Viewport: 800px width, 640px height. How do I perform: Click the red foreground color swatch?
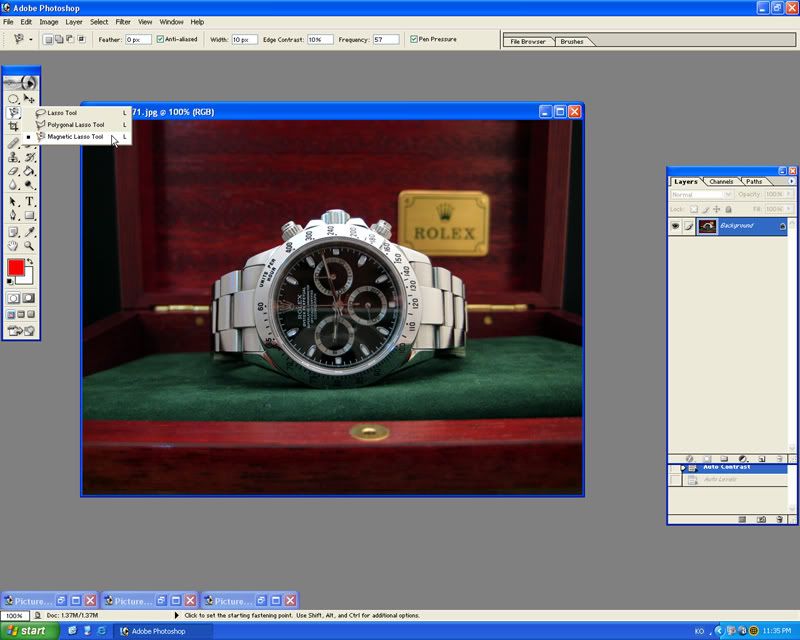(x=15, y=267)
